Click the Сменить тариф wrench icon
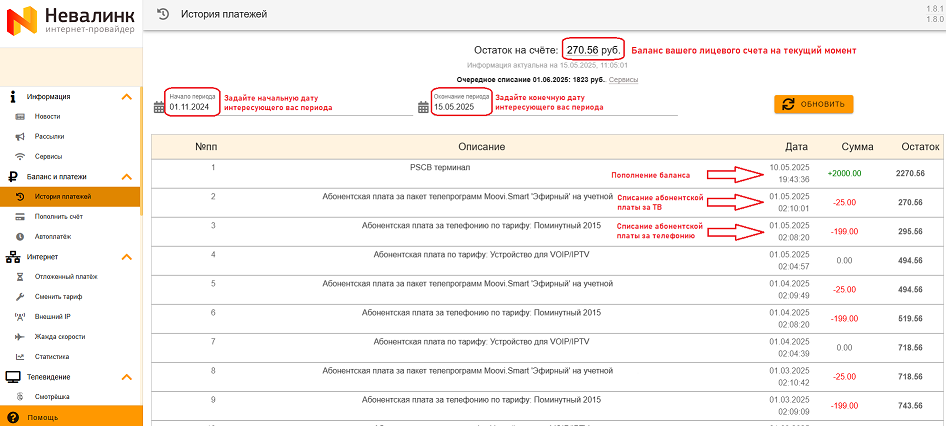 pos(20,297)
